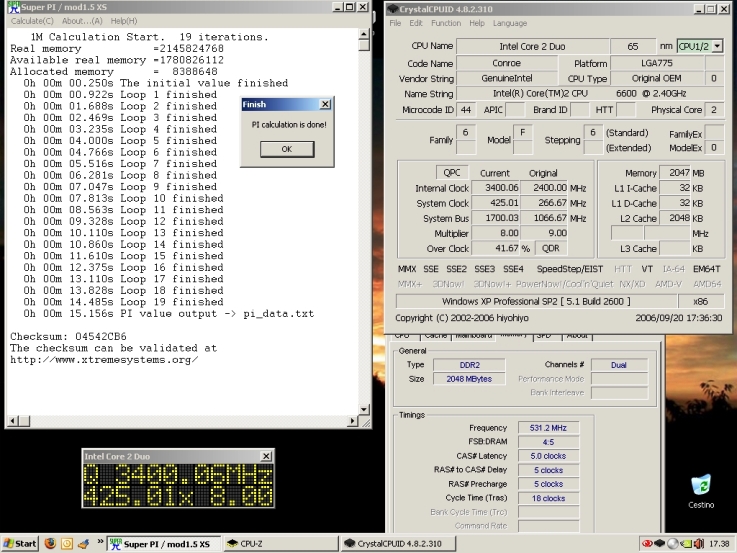This screenshot has width=737, height=553.
Task: Click the QPC button in CrystalCPUID
Action: click(452, 172)
